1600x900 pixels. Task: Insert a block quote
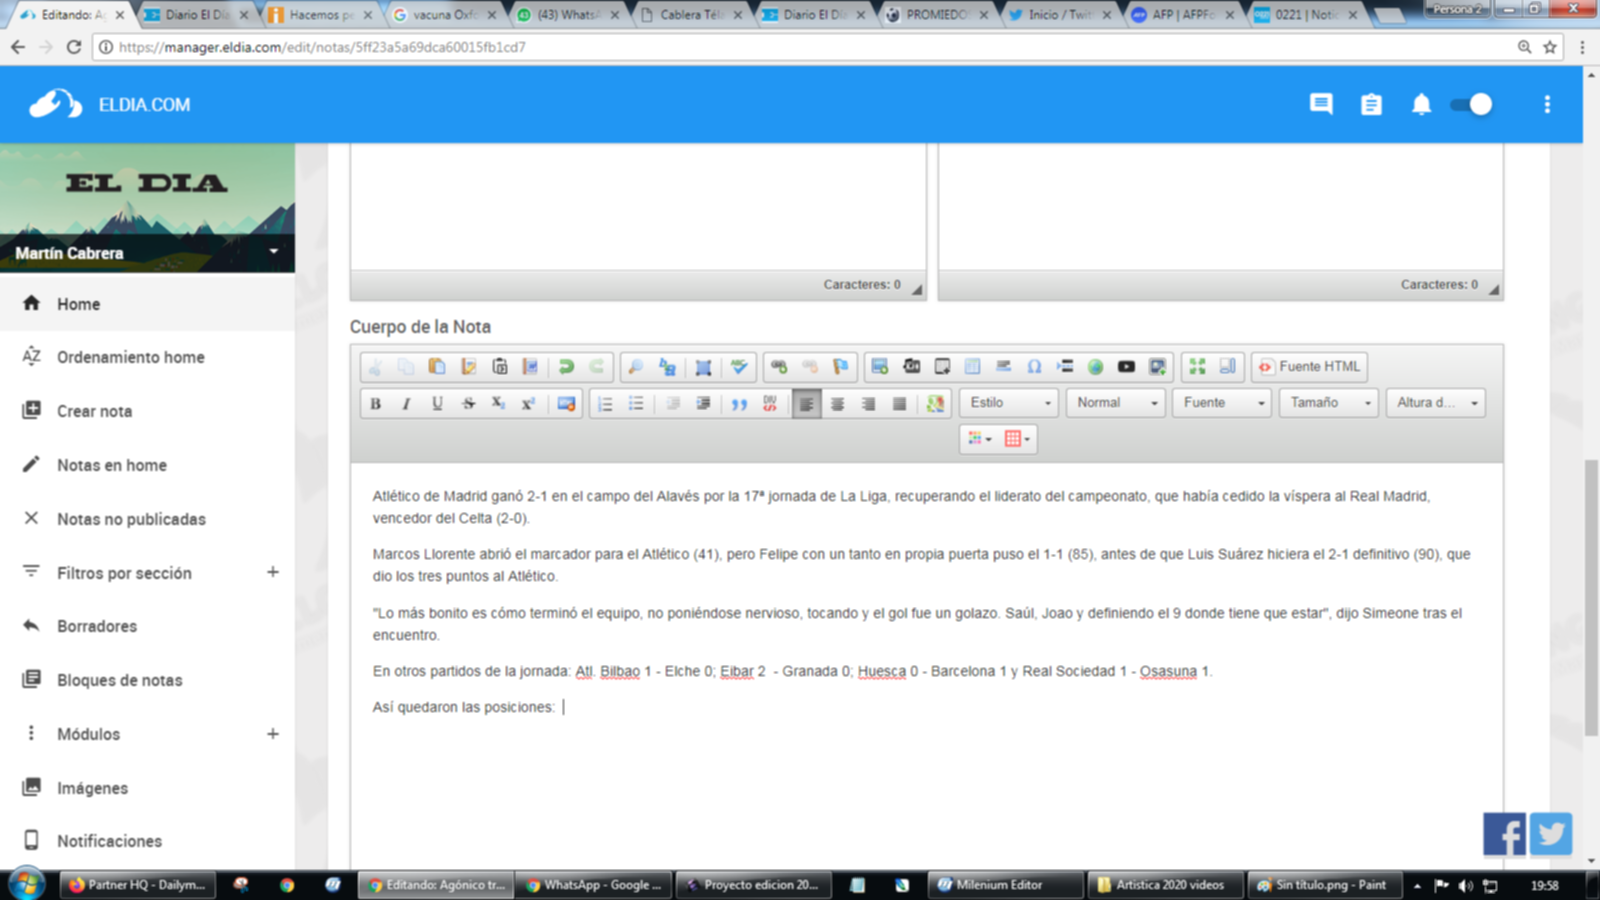coord(739,404)
